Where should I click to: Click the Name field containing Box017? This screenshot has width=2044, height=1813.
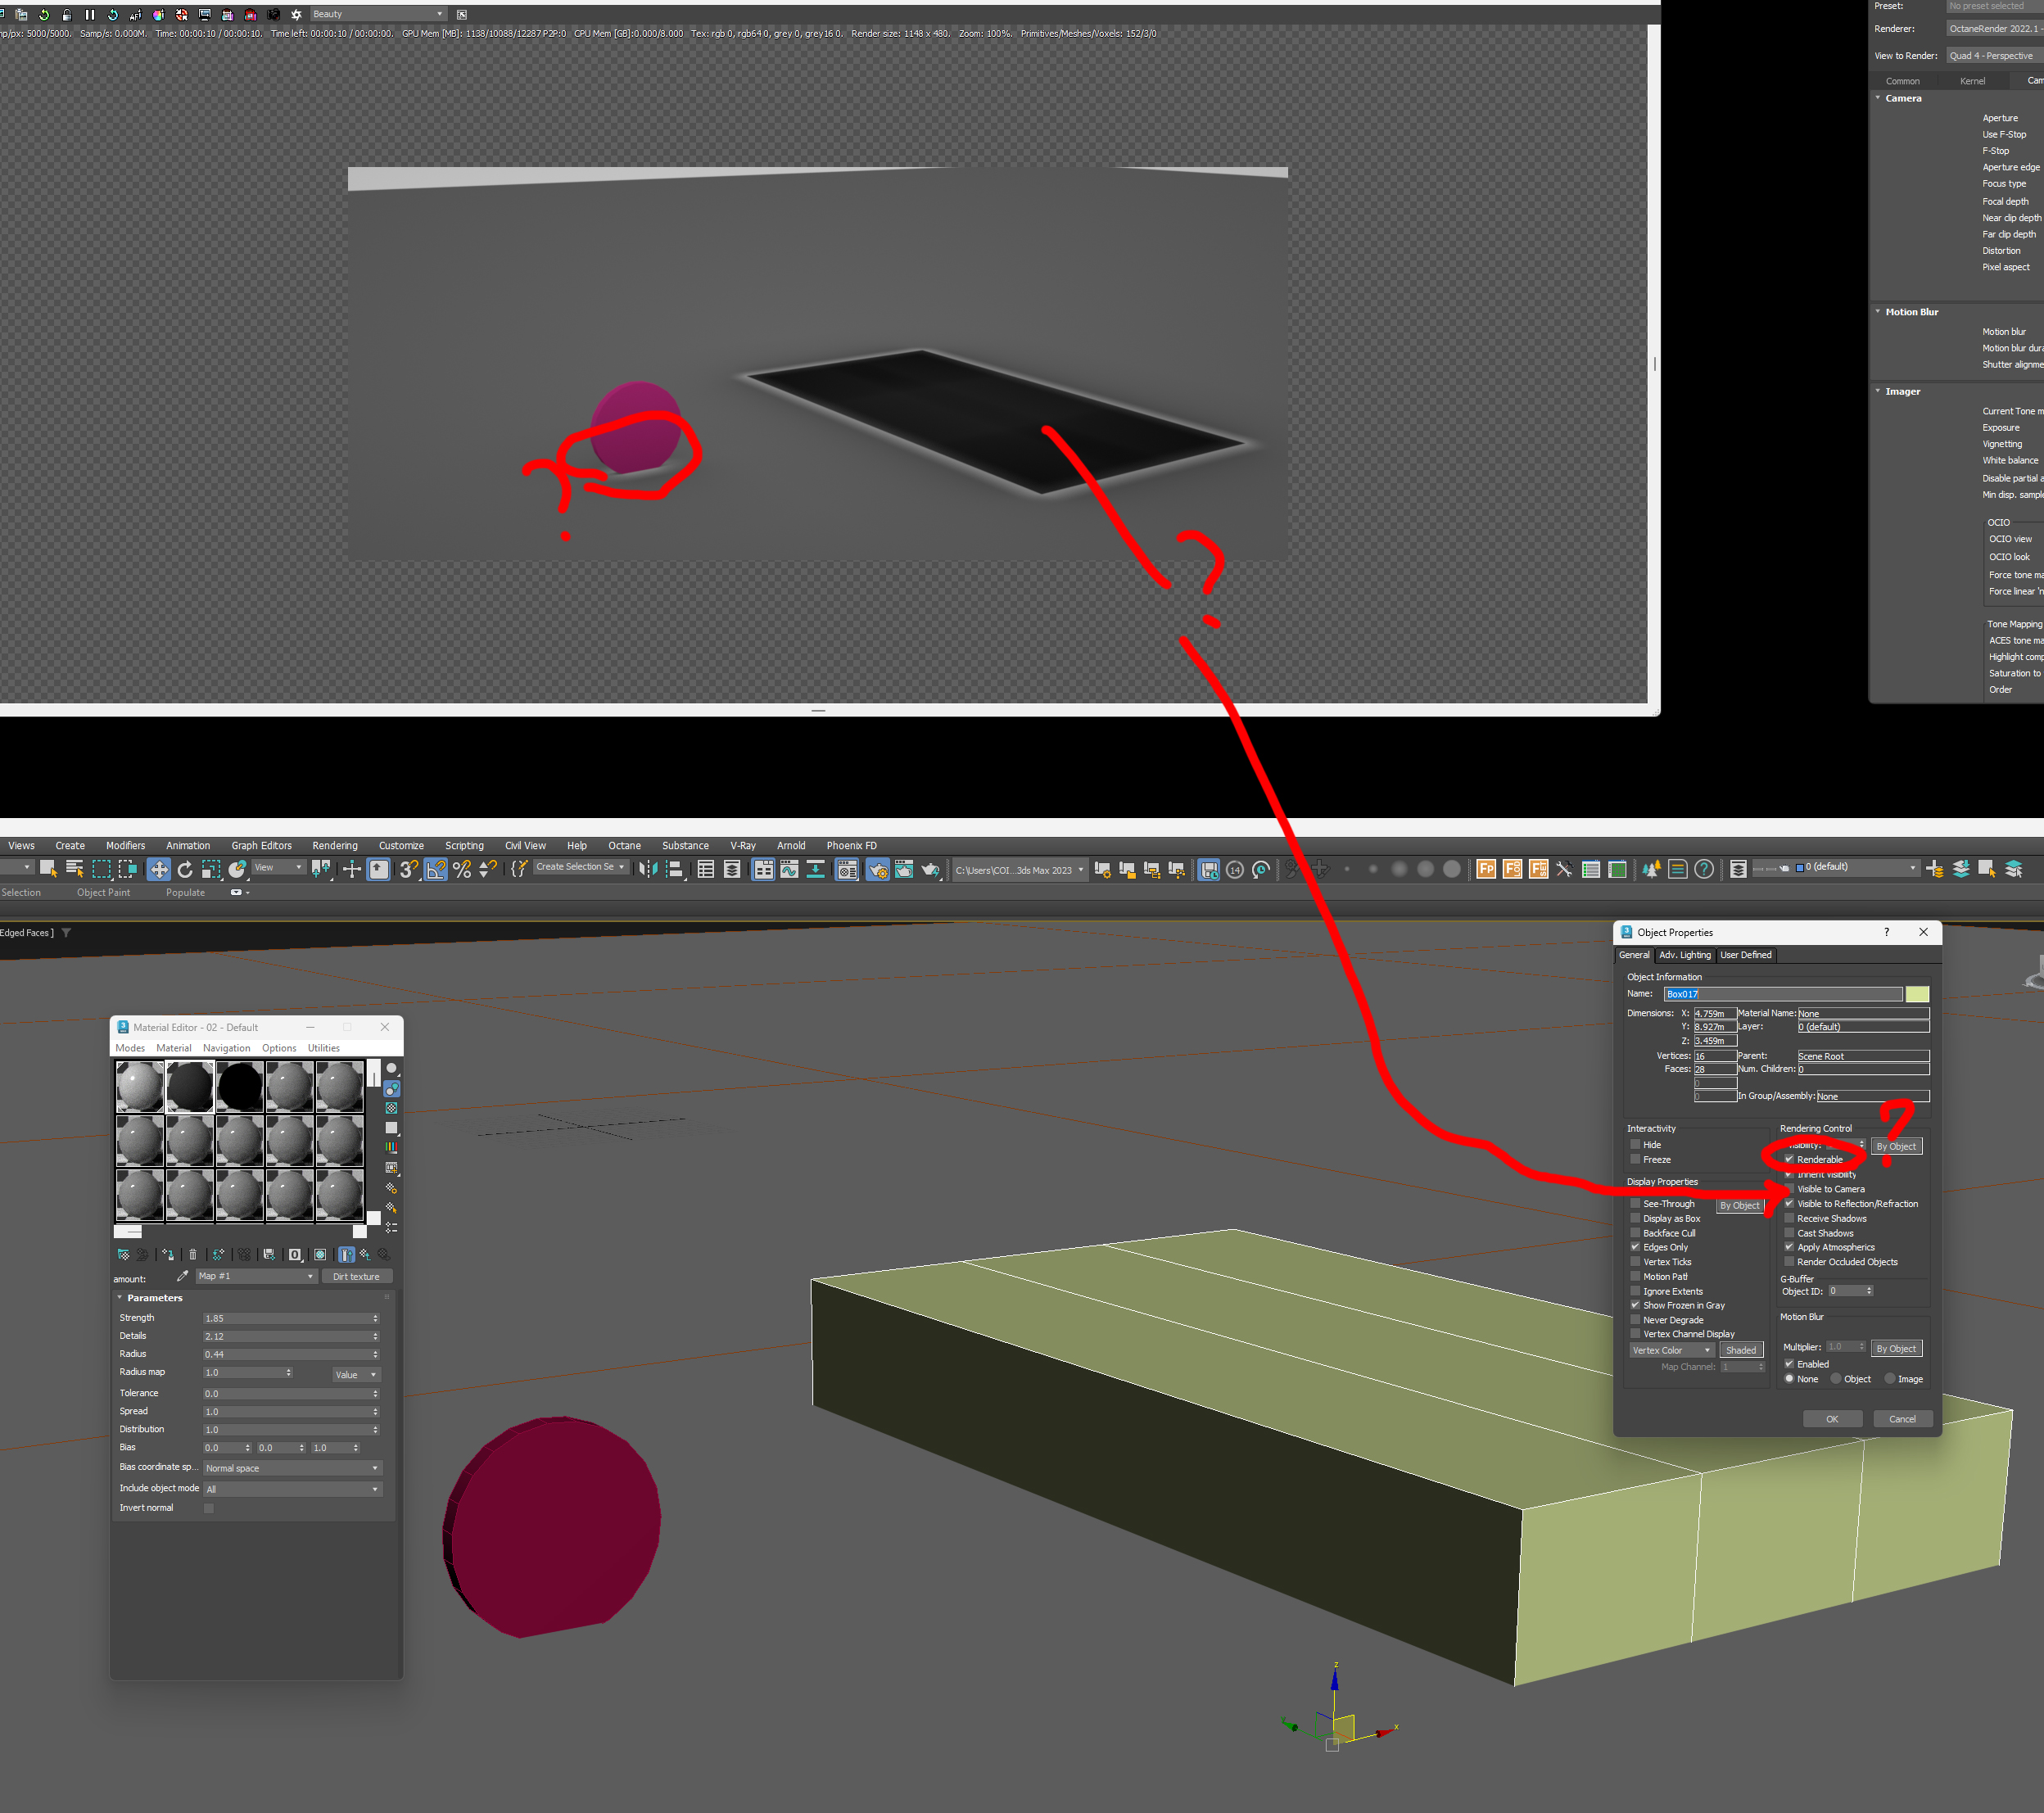pyautogui.click(x=1782, y=994)
